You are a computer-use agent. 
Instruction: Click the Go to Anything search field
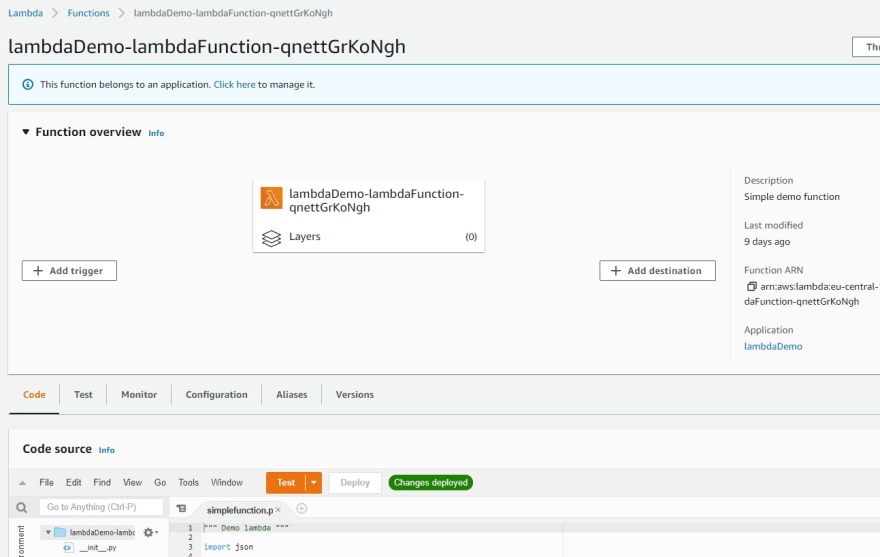[101, 507]
